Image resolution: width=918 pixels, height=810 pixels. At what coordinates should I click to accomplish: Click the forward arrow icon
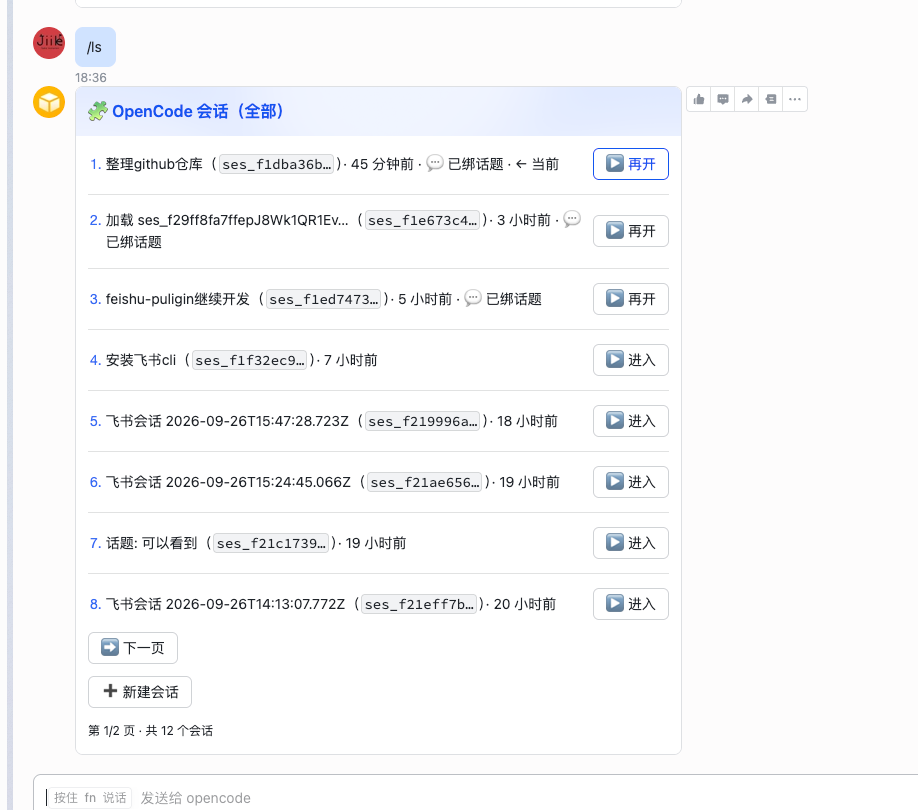[x=746, y=99]
